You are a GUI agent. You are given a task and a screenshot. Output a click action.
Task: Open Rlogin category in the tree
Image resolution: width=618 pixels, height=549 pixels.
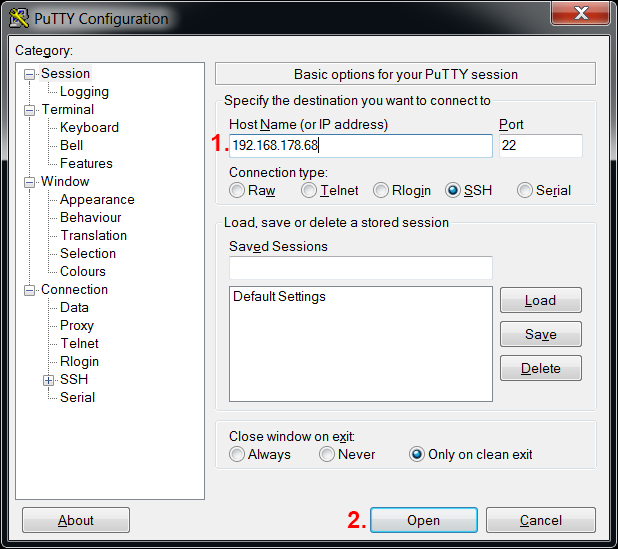pyautogui.click(x=79, y=361)
